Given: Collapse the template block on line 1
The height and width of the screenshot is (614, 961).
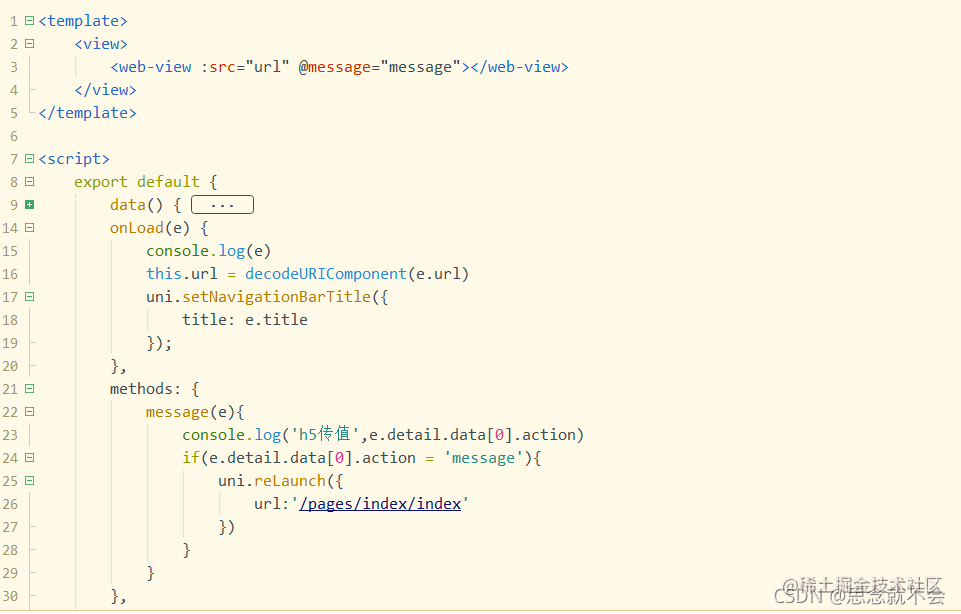Looking at the screenshot, I should pyautogui.click(x=28, y=20).
